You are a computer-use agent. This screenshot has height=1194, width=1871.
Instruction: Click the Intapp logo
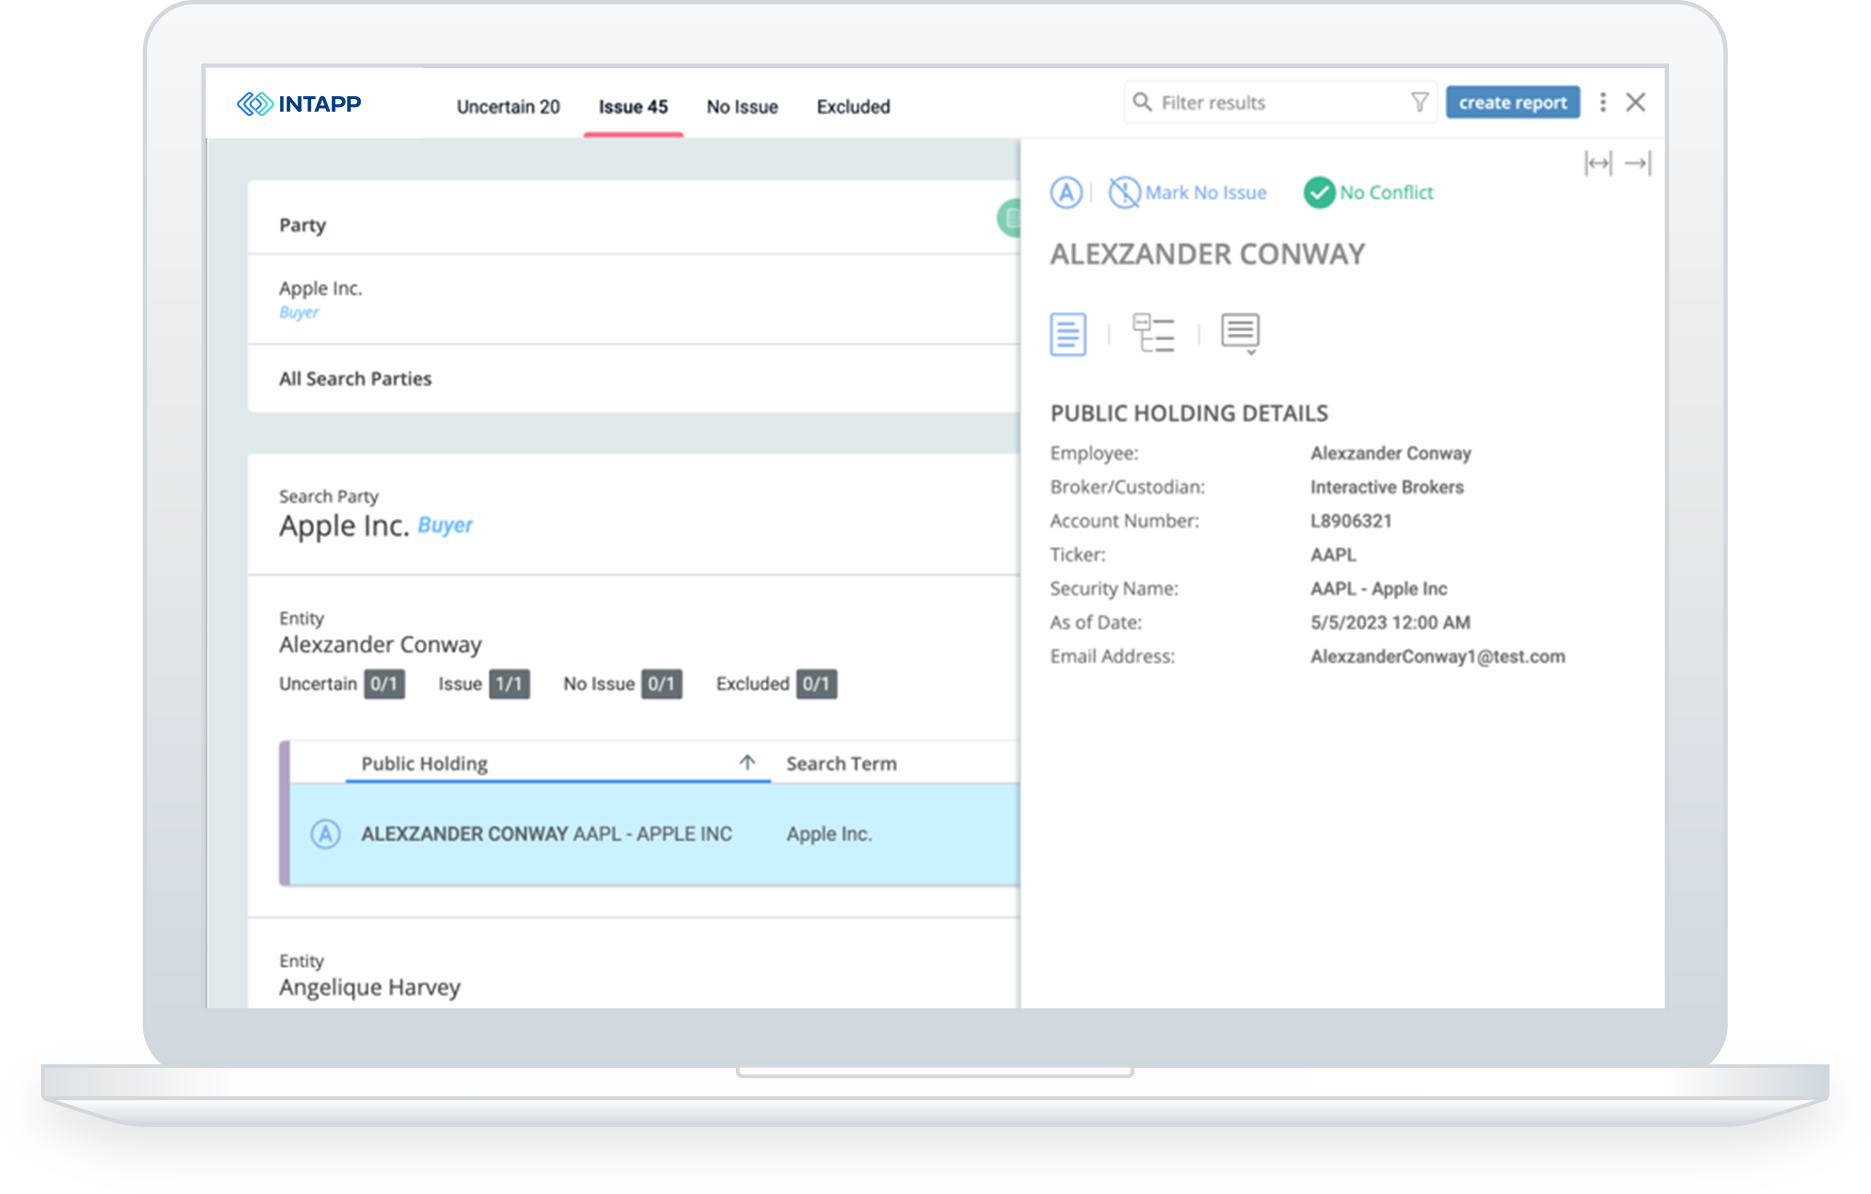tap(298, 103)
